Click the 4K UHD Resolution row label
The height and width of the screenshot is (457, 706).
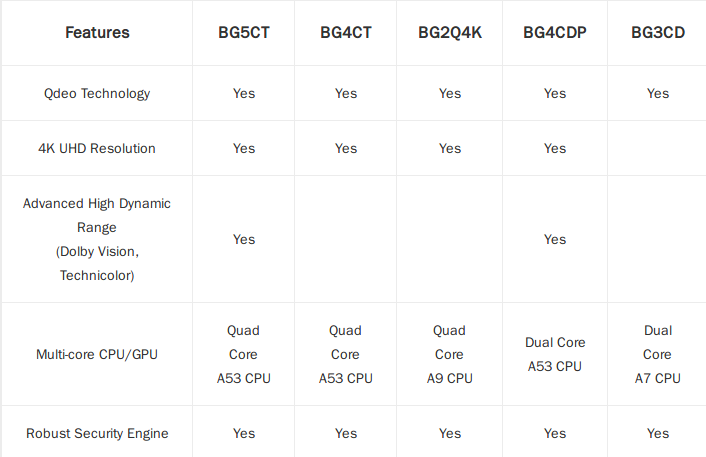[97, 148]
